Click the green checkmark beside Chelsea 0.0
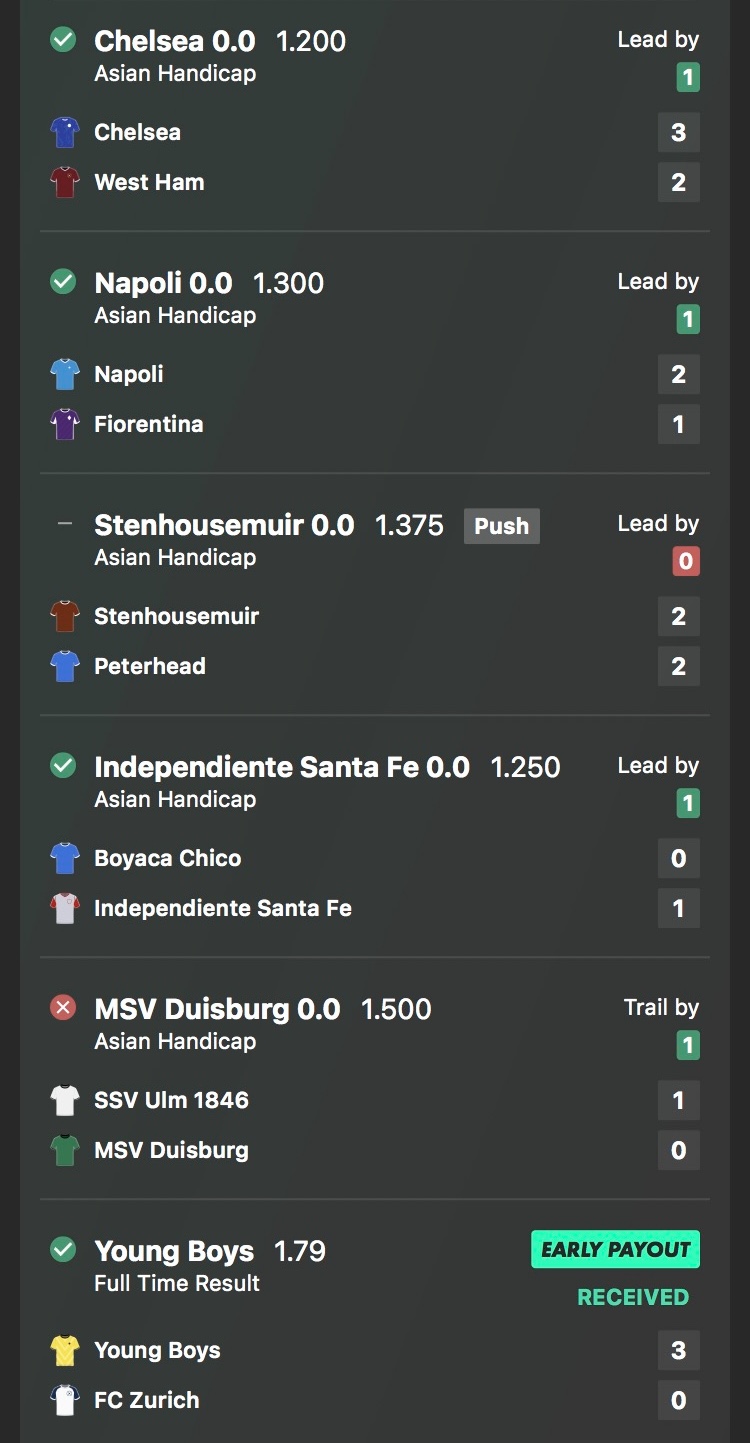 (63, 40)
